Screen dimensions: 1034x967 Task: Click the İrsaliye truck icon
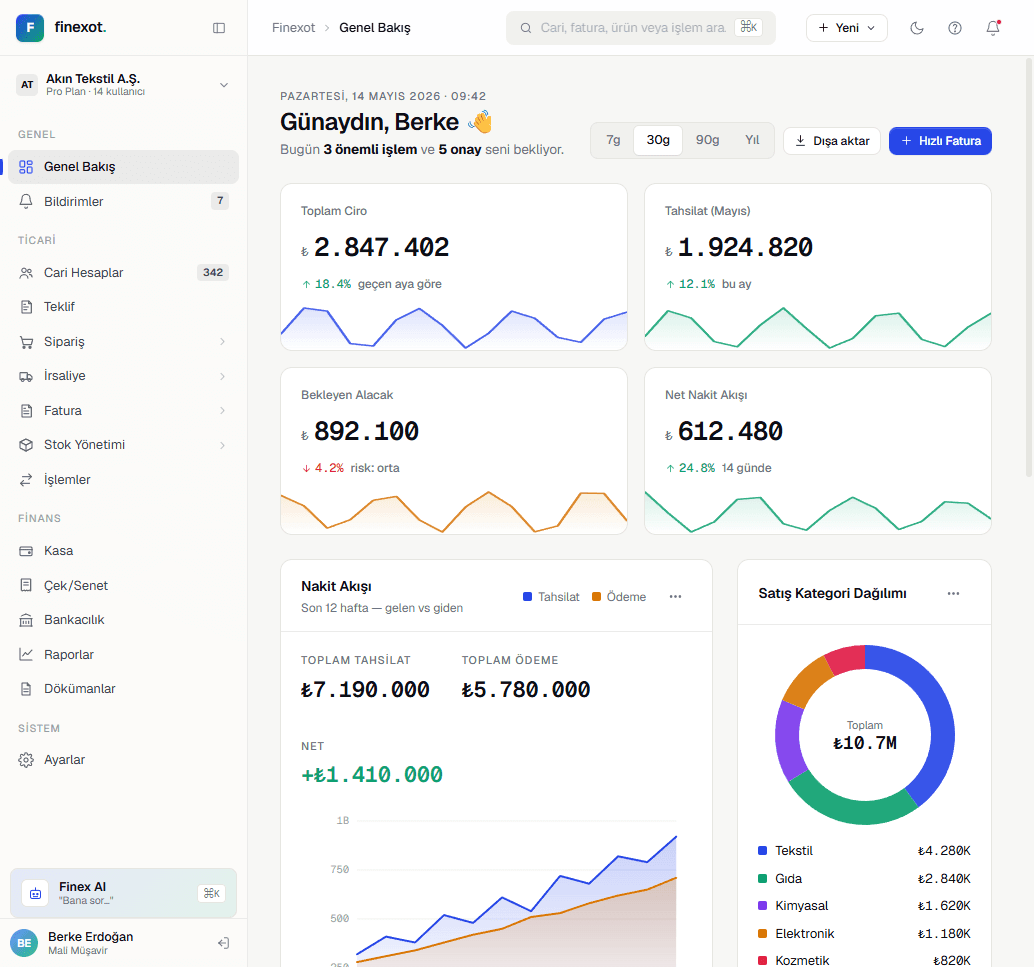pyautogui.click(x=26, y=376)
